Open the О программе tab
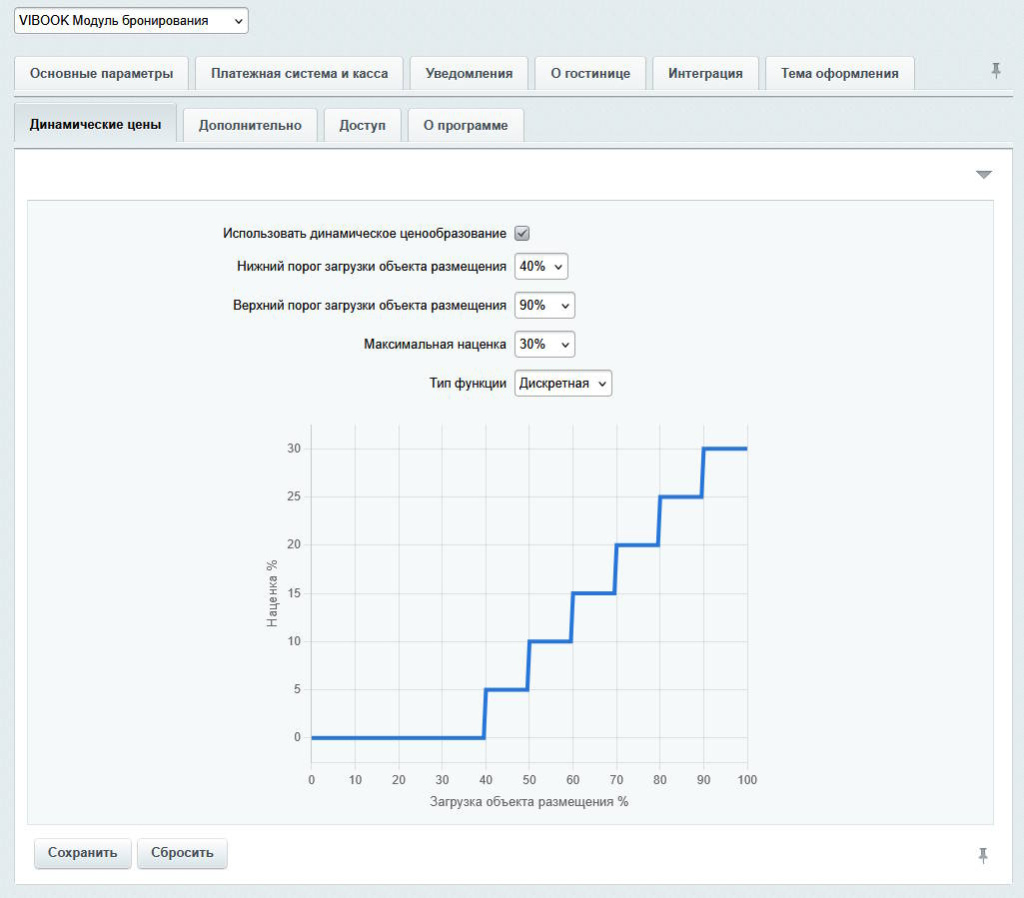1024x898 pixels. click(466, 125)
